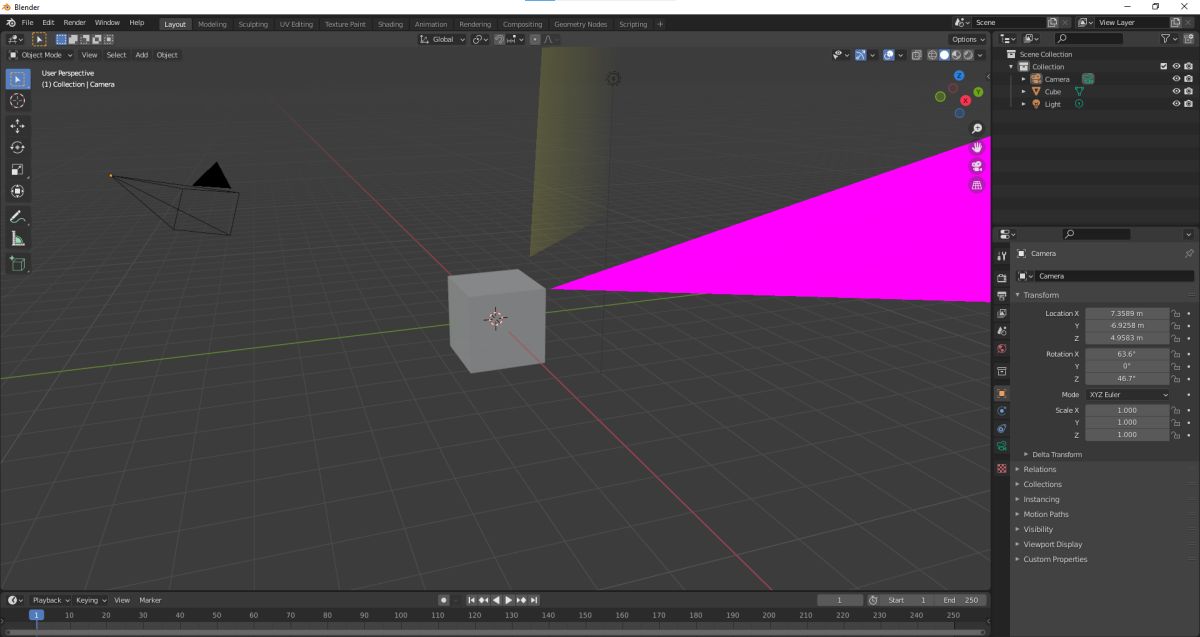Open the rotation Mode XYZ Euler dropdown

coord(1127,395)
